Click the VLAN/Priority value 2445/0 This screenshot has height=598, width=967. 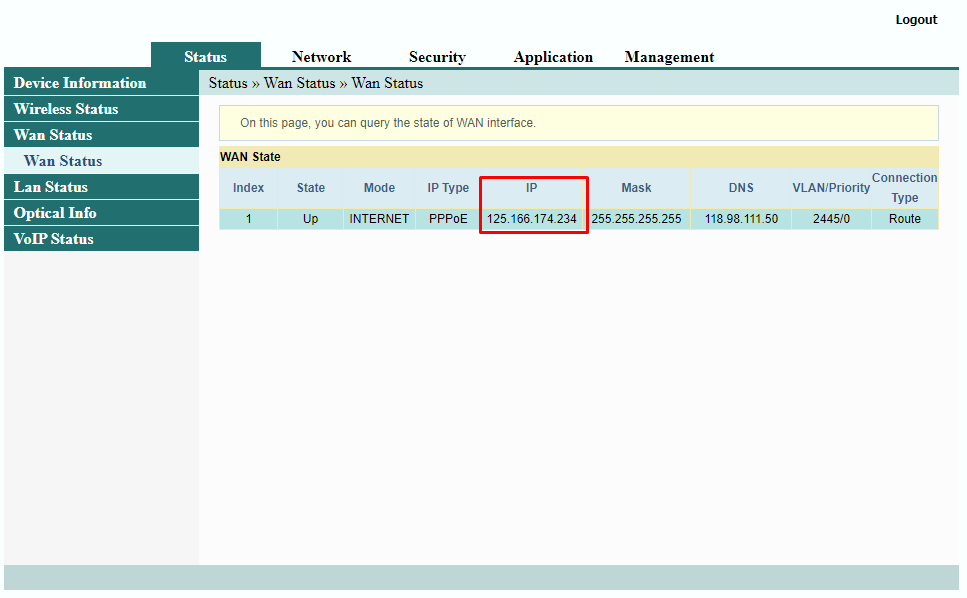[831, 219]
